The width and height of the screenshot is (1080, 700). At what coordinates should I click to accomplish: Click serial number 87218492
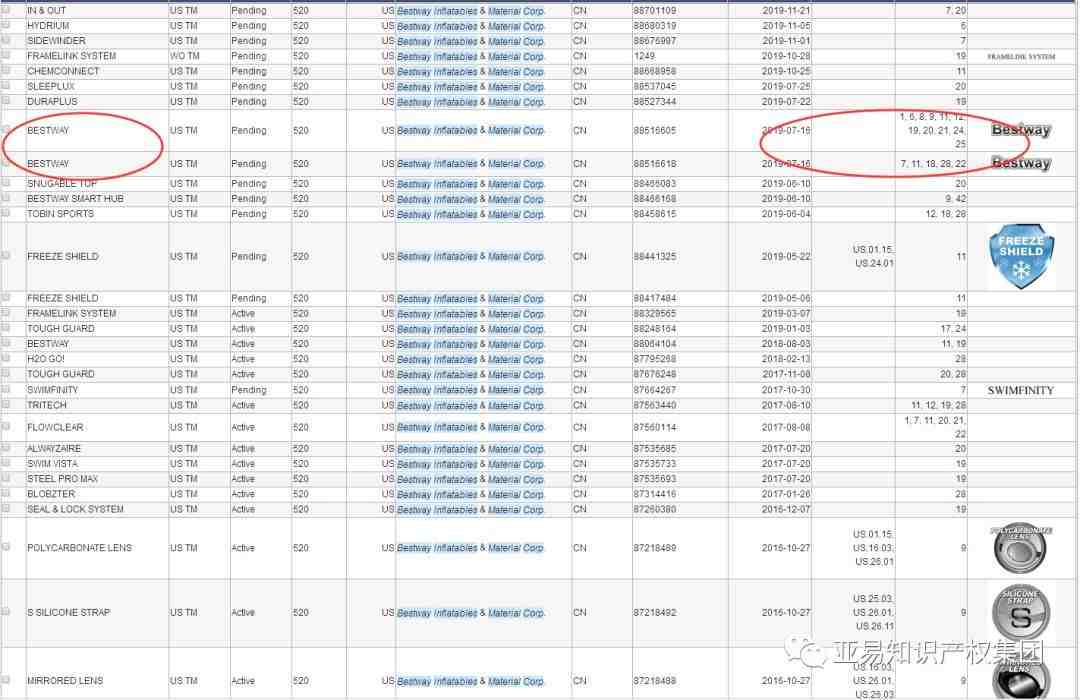click(x=654, y=612)
